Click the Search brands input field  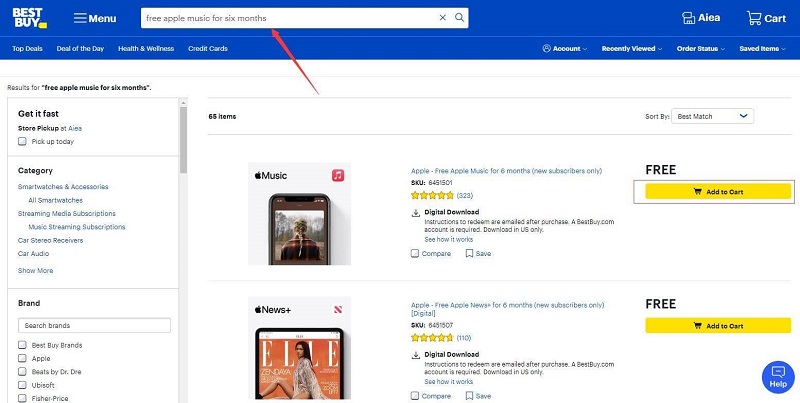tap(94, 326)
